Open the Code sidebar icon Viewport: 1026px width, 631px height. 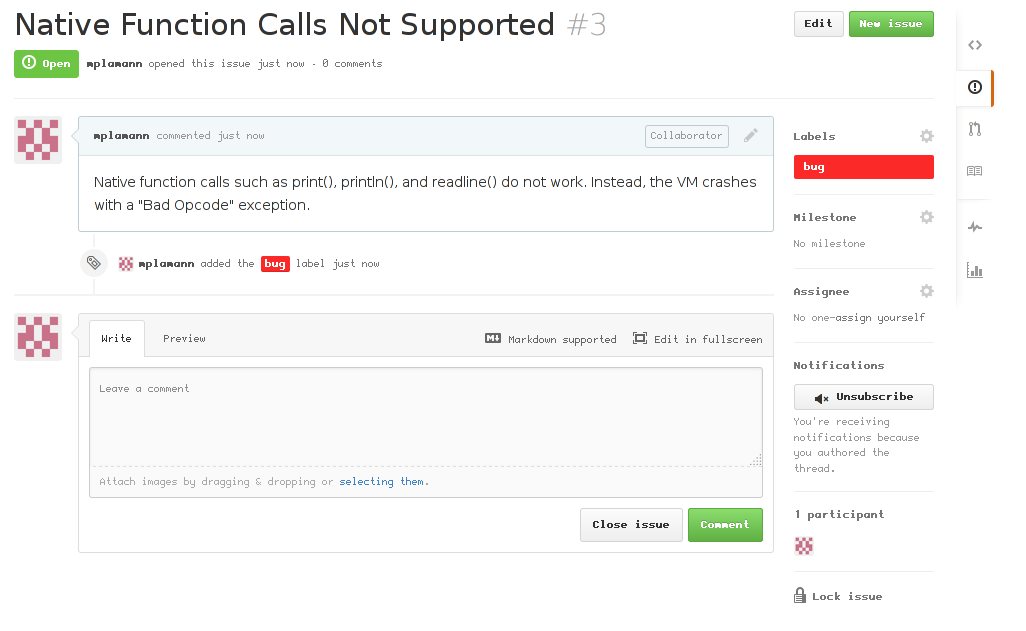975,45
